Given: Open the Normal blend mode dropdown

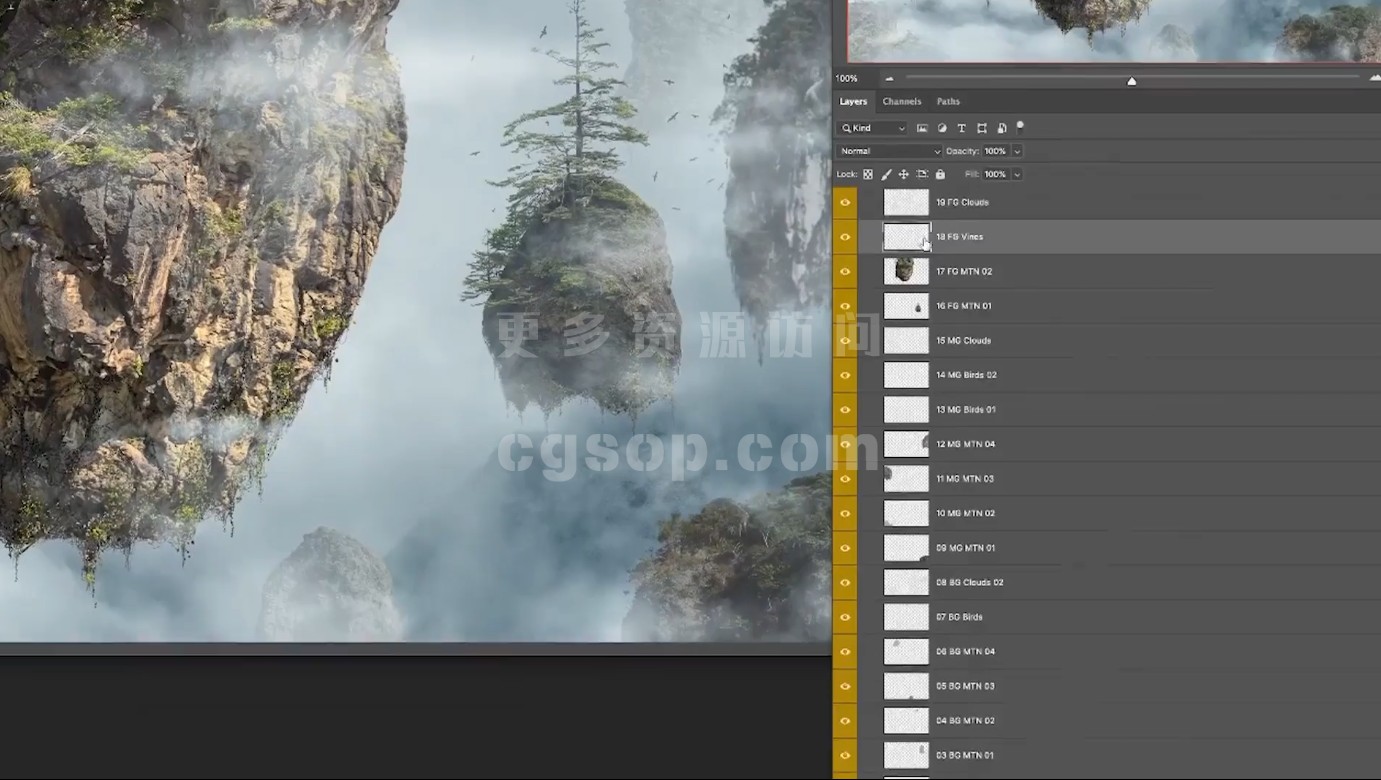Looking at the screenshot, I should click(x=890, y=151).
